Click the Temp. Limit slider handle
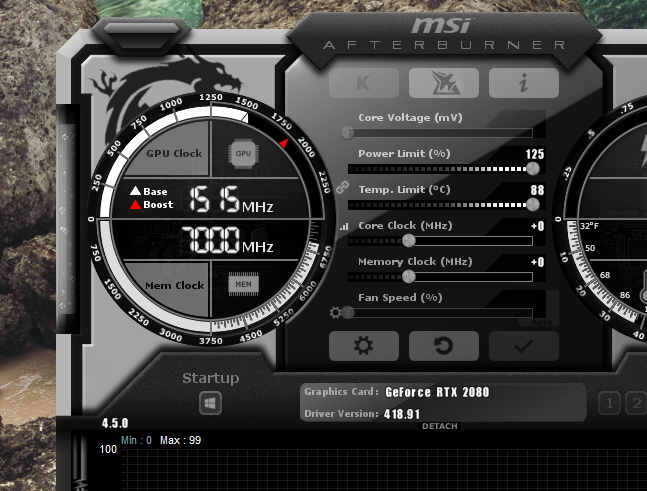Screen dimensions: 647x491 pyautogui.click(x=533, y=205)
